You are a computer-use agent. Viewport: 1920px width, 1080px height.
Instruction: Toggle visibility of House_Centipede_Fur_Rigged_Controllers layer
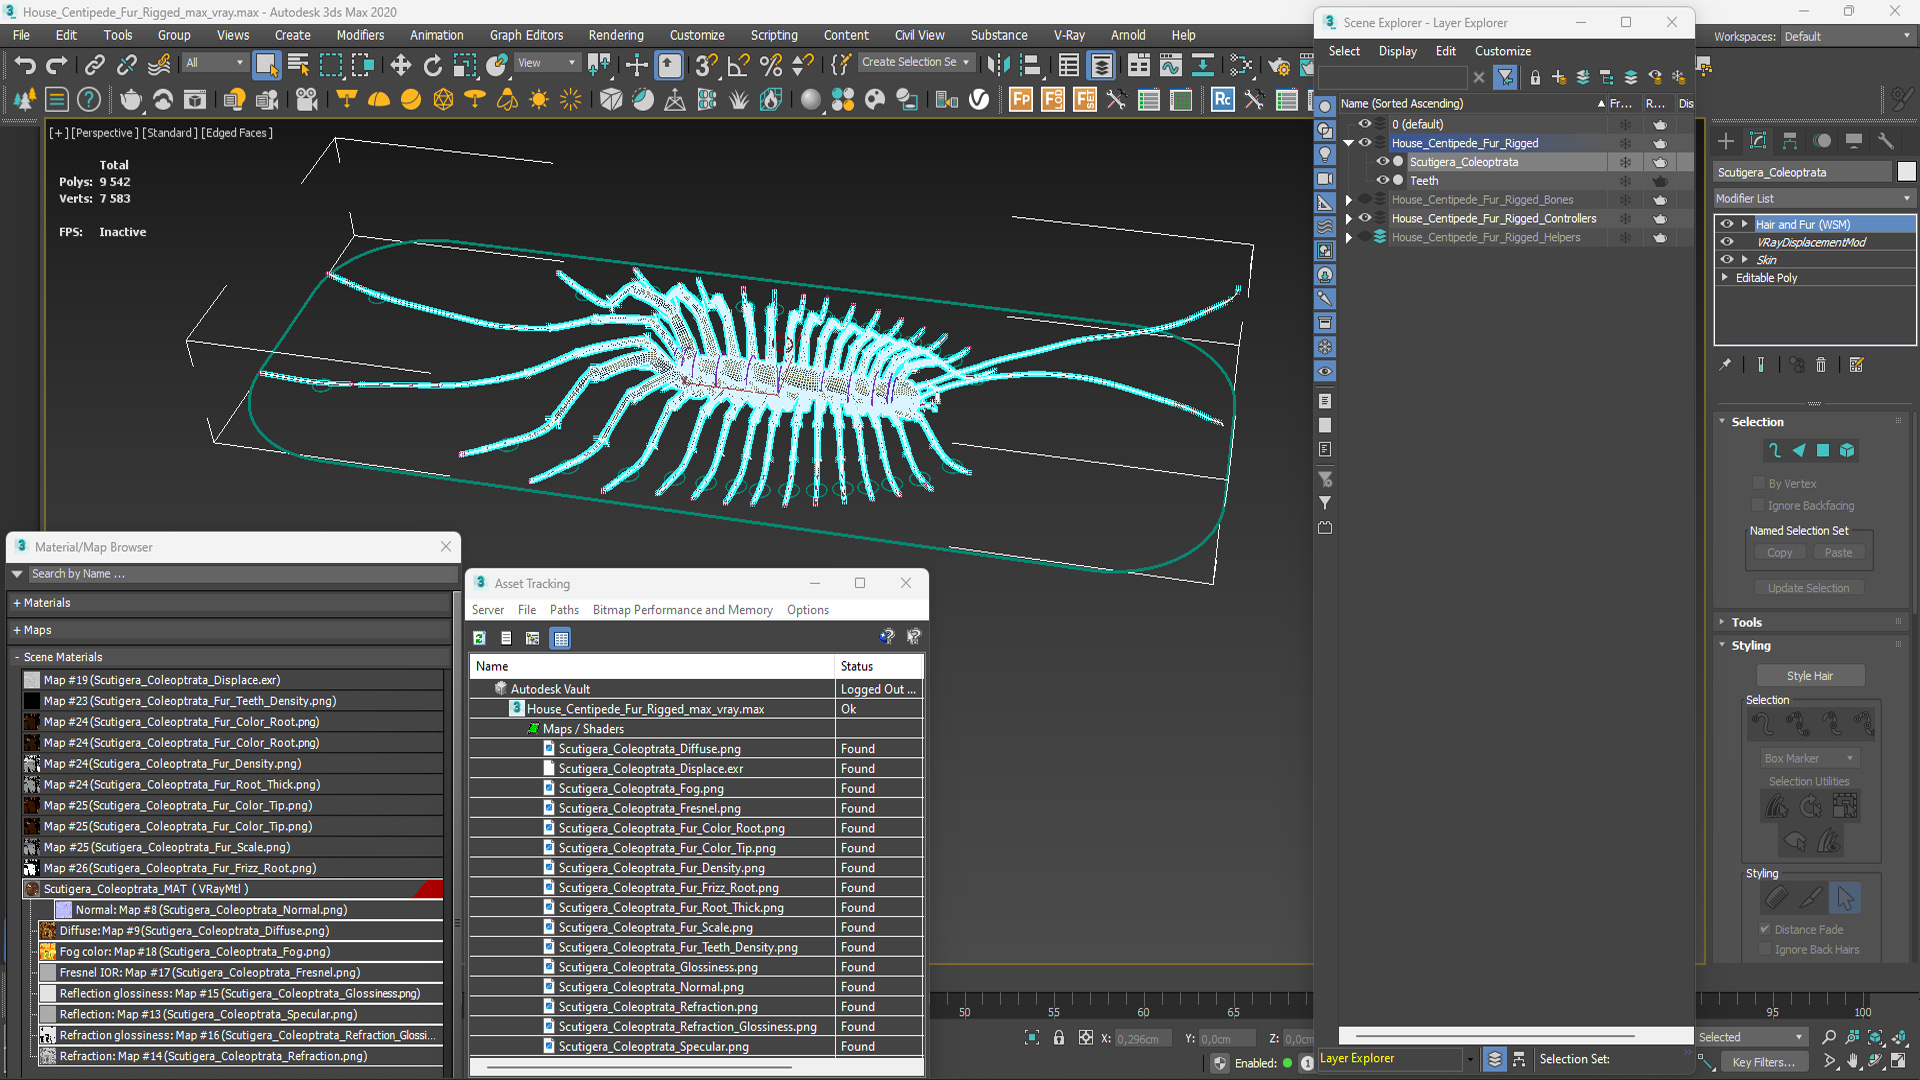point(1364,218)
